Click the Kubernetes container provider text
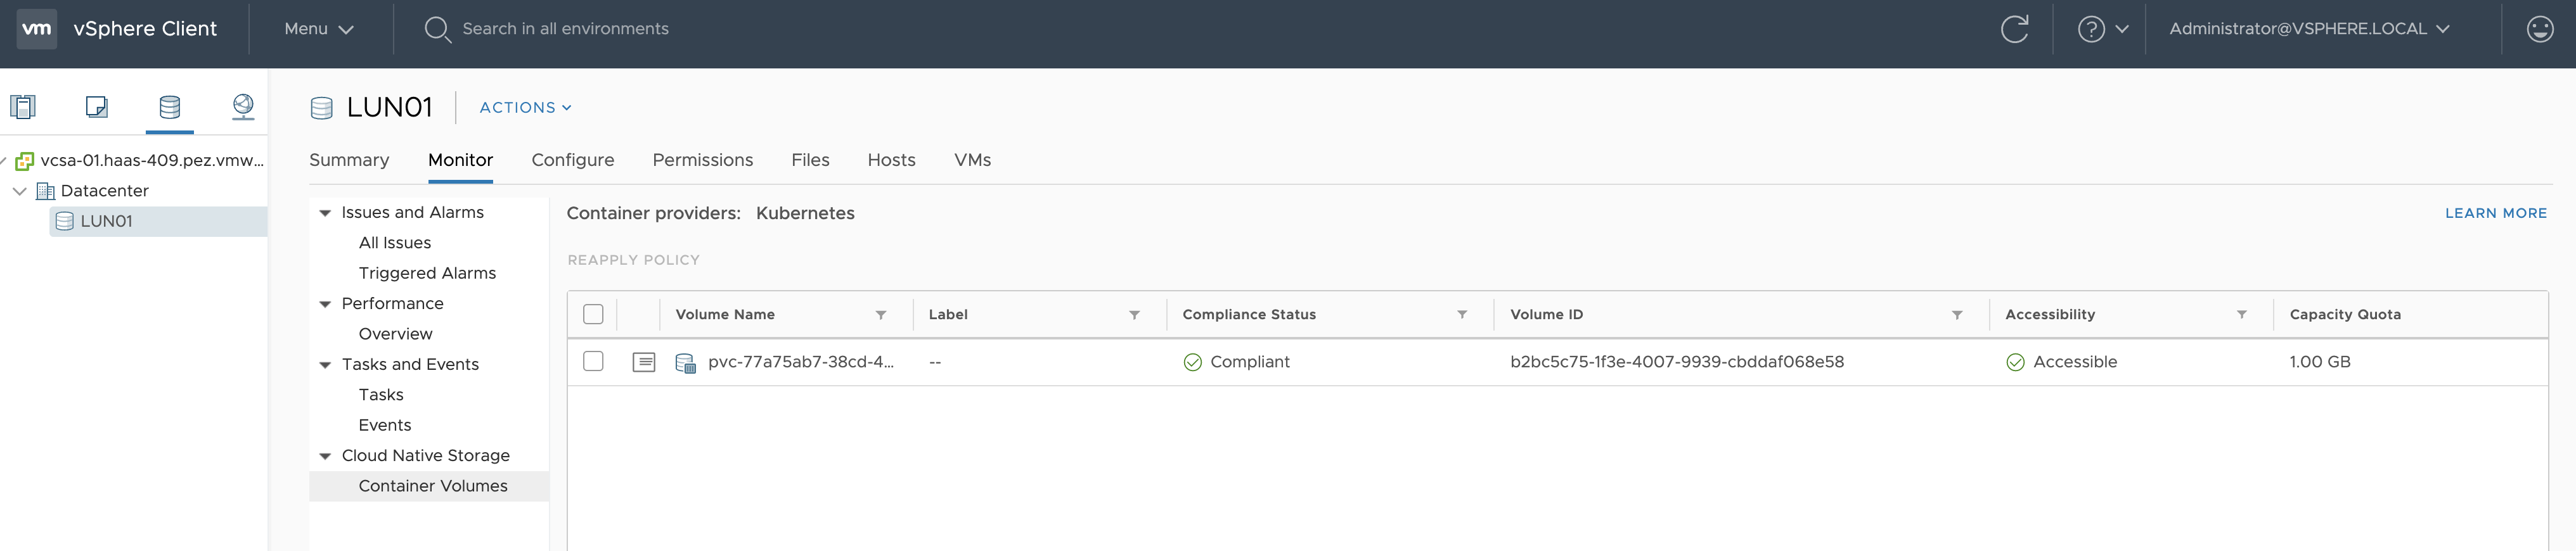This screenshot has height=551, width=2576. point(805,213)
